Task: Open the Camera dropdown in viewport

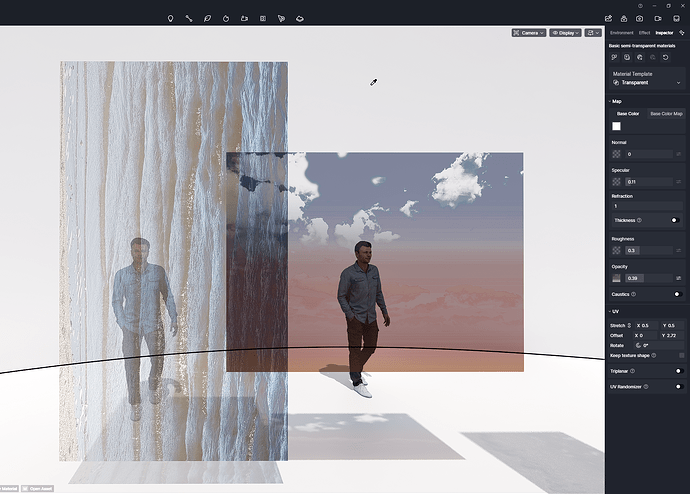Action: point(528,33)
